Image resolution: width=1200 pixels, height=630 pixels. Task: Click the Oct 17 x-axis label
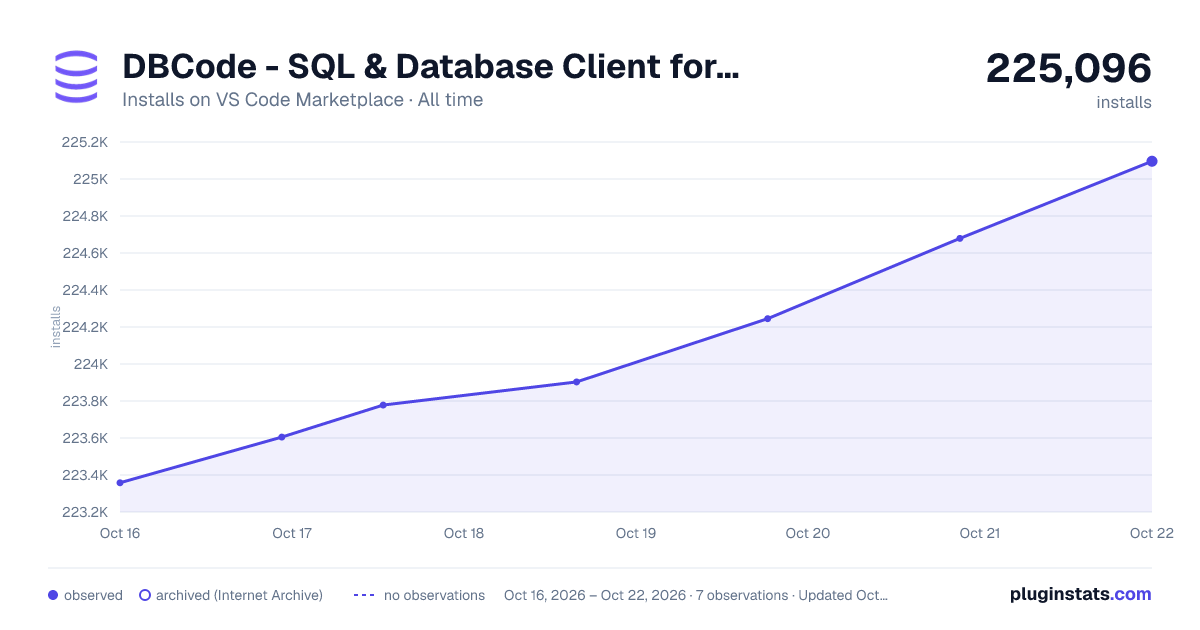click(292, 533)
